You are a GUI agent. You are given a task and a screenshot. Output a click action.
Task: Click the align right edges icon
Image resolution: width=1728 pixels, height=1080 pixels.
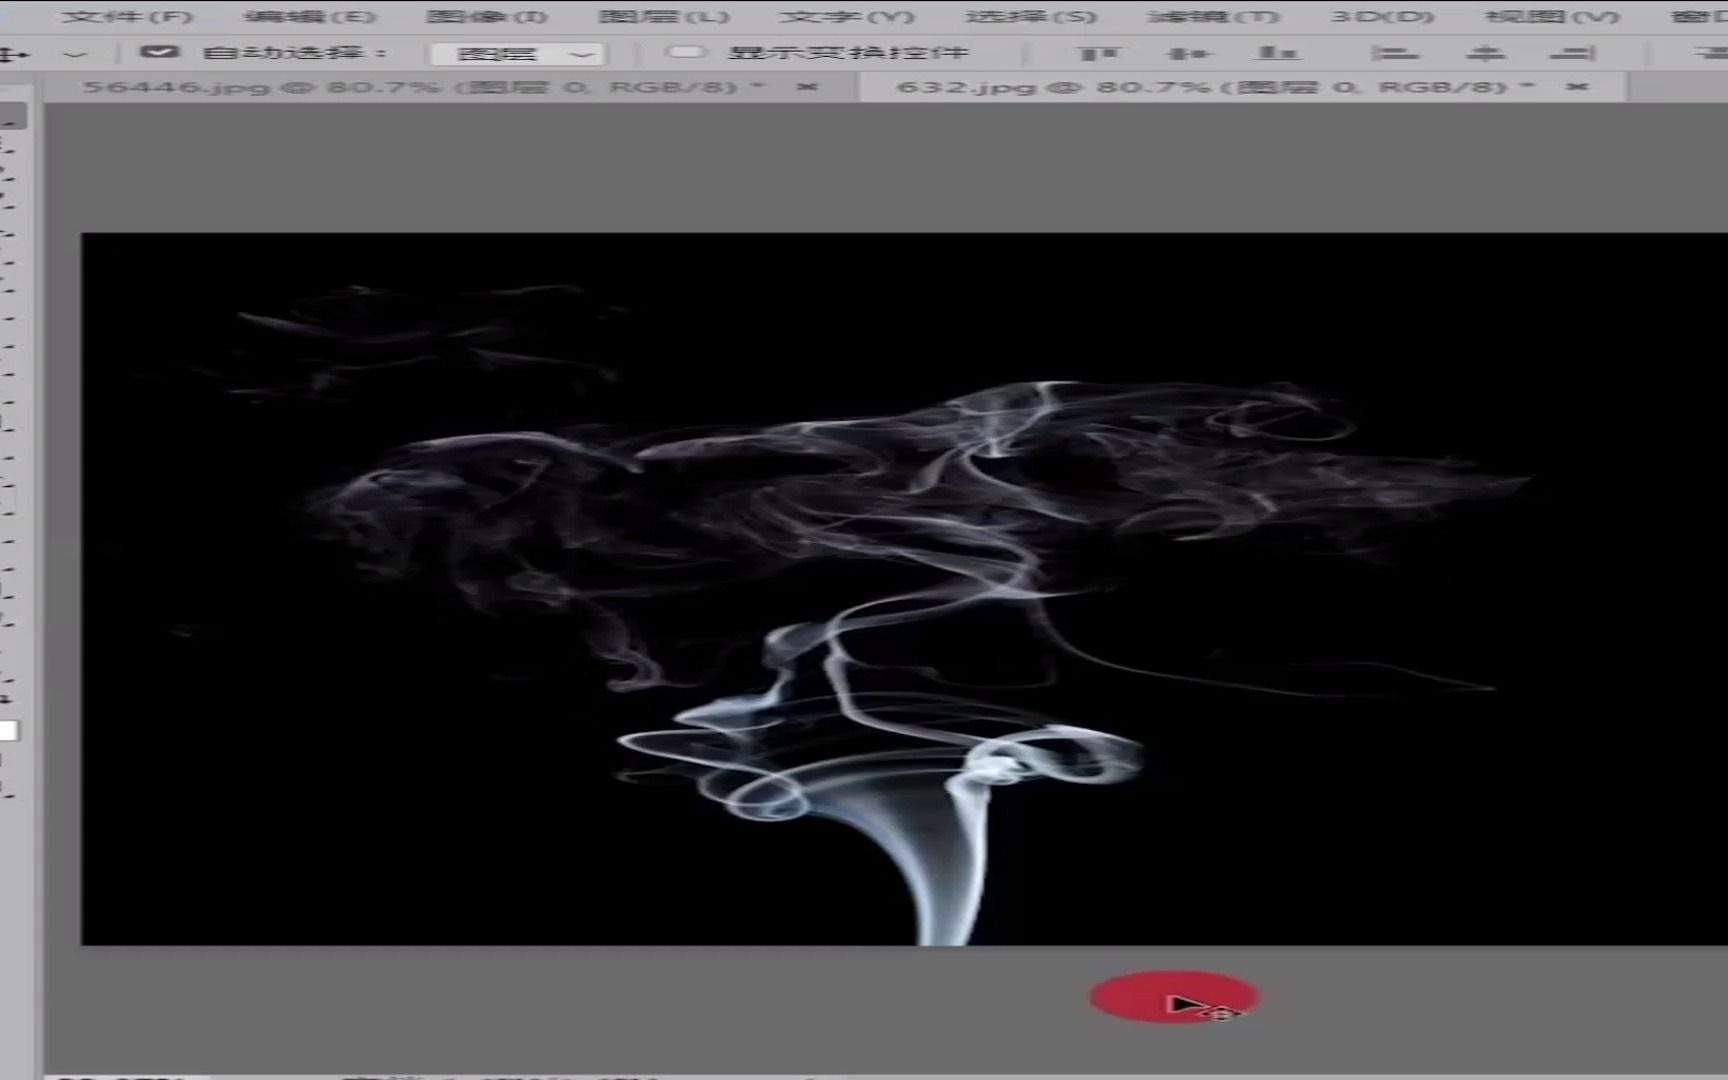click(x=1570, y=52)
